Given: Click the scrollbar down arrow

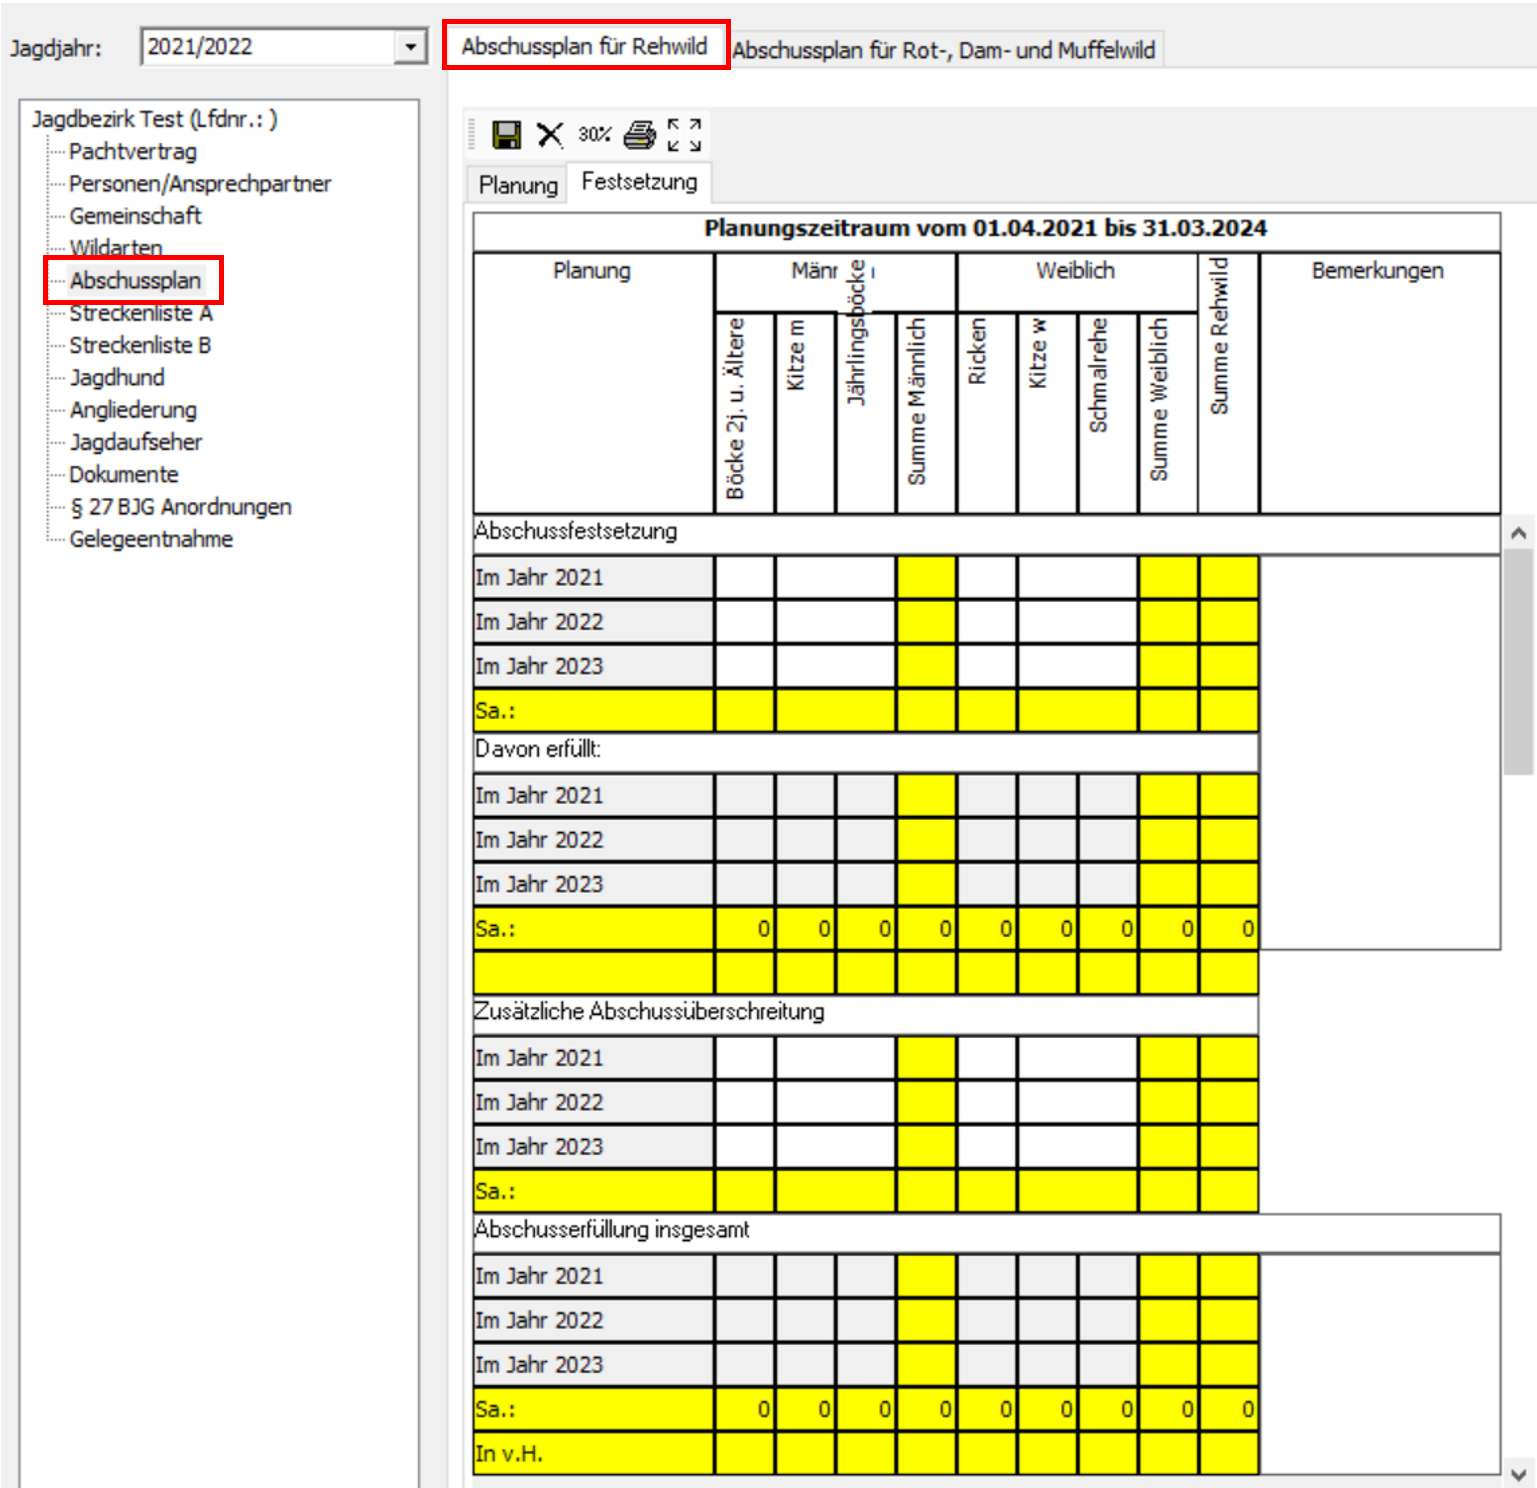Looking at the screenshot, I should pyautogui.click(x=1518, y=1474).
